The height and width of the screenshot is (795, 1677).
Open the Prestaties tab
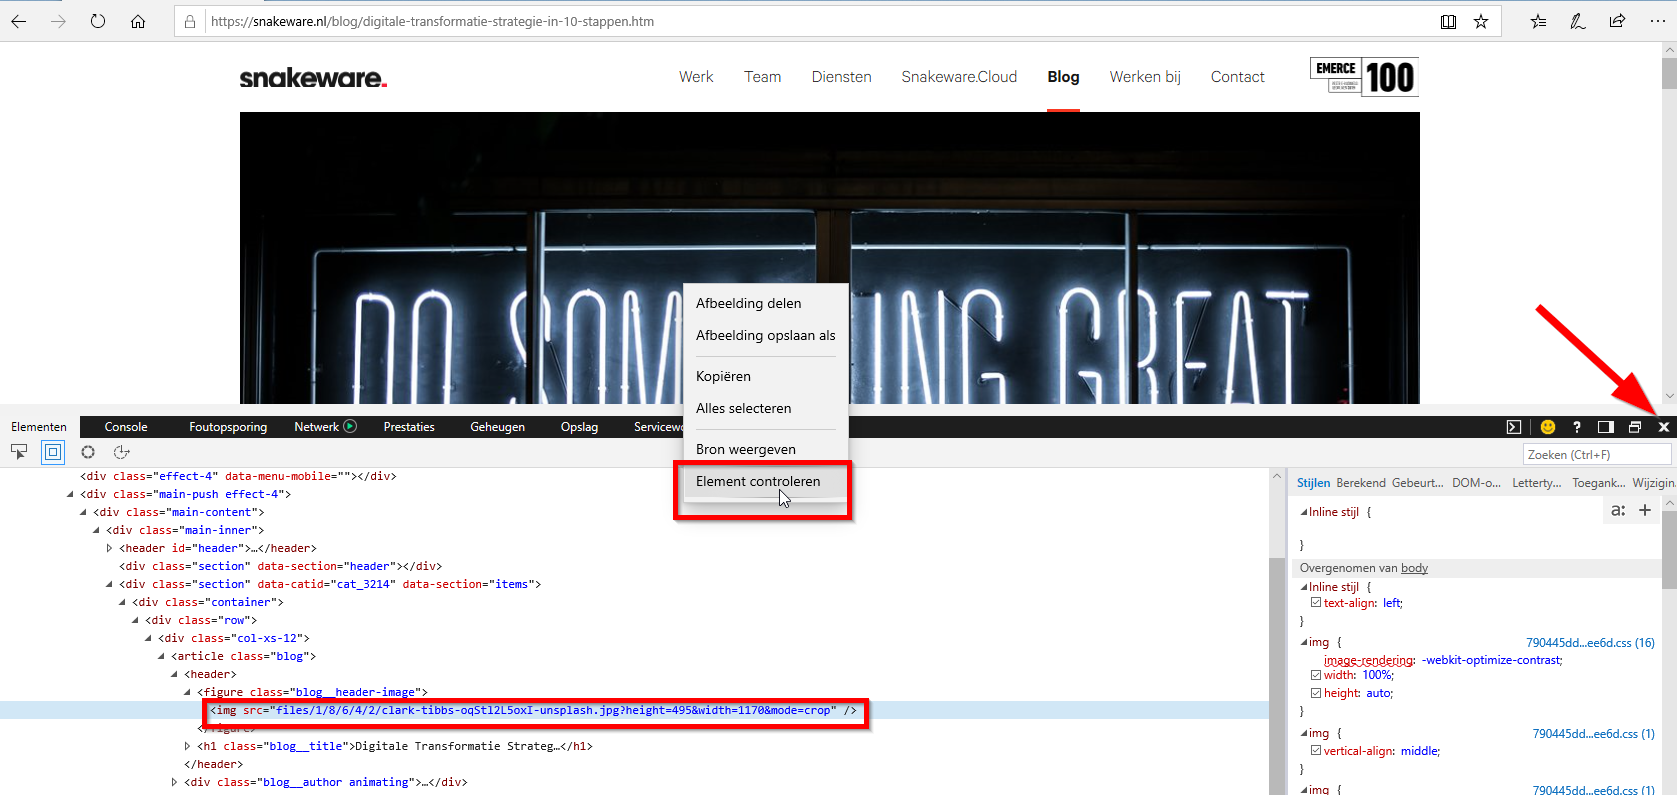[x=409, y=427]
